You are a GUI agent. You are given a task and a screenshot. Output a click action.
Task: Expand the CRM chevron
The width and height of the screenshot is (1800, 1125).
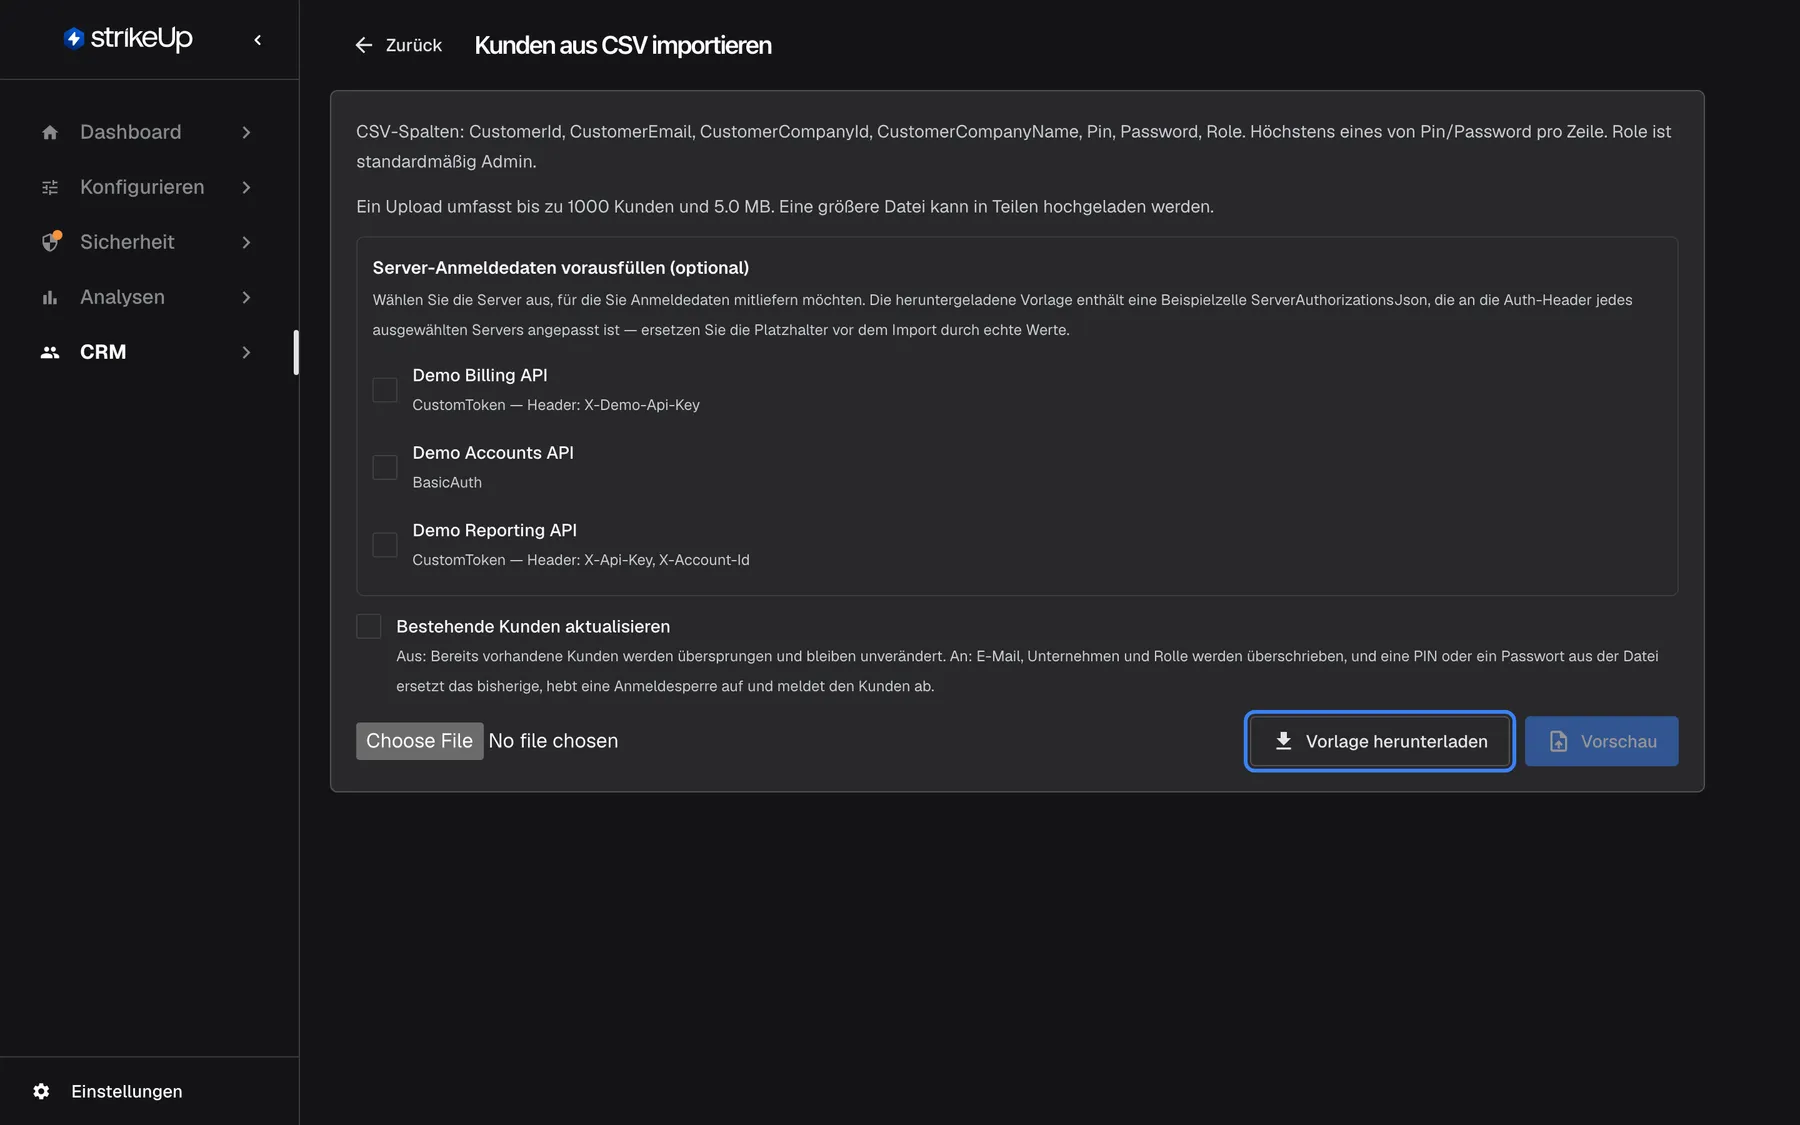point(246,352)
